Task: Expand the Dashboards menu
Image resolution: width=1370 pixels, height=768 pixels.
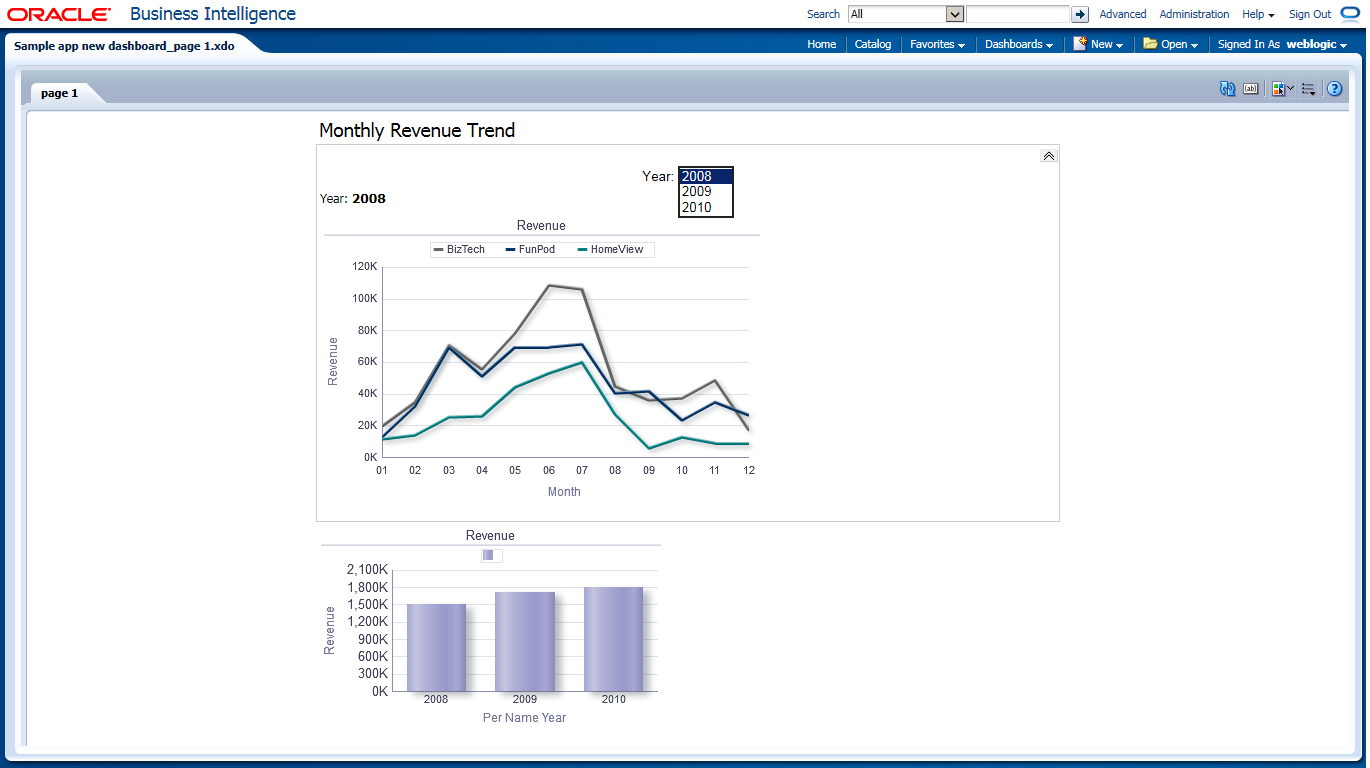Action: coord(1019,44)
